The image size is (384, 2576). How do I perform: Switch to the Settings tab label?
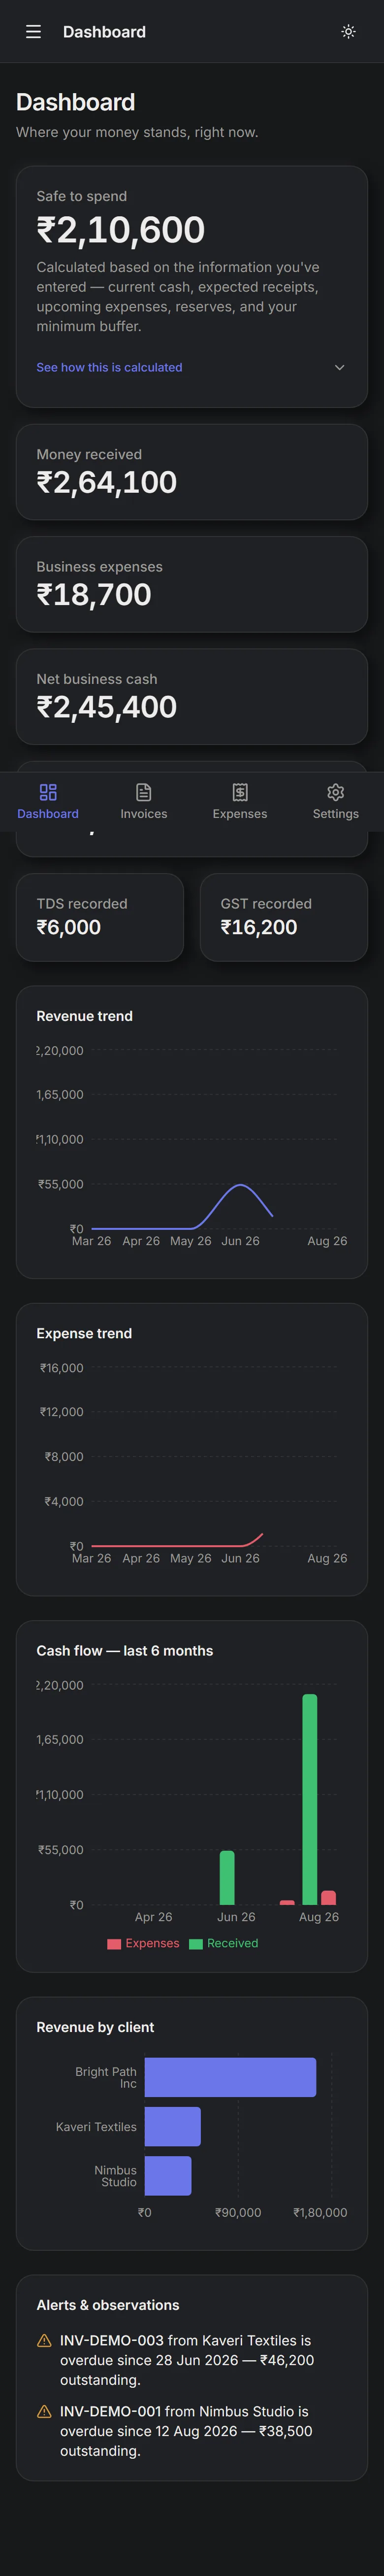(x=336, y=814)
